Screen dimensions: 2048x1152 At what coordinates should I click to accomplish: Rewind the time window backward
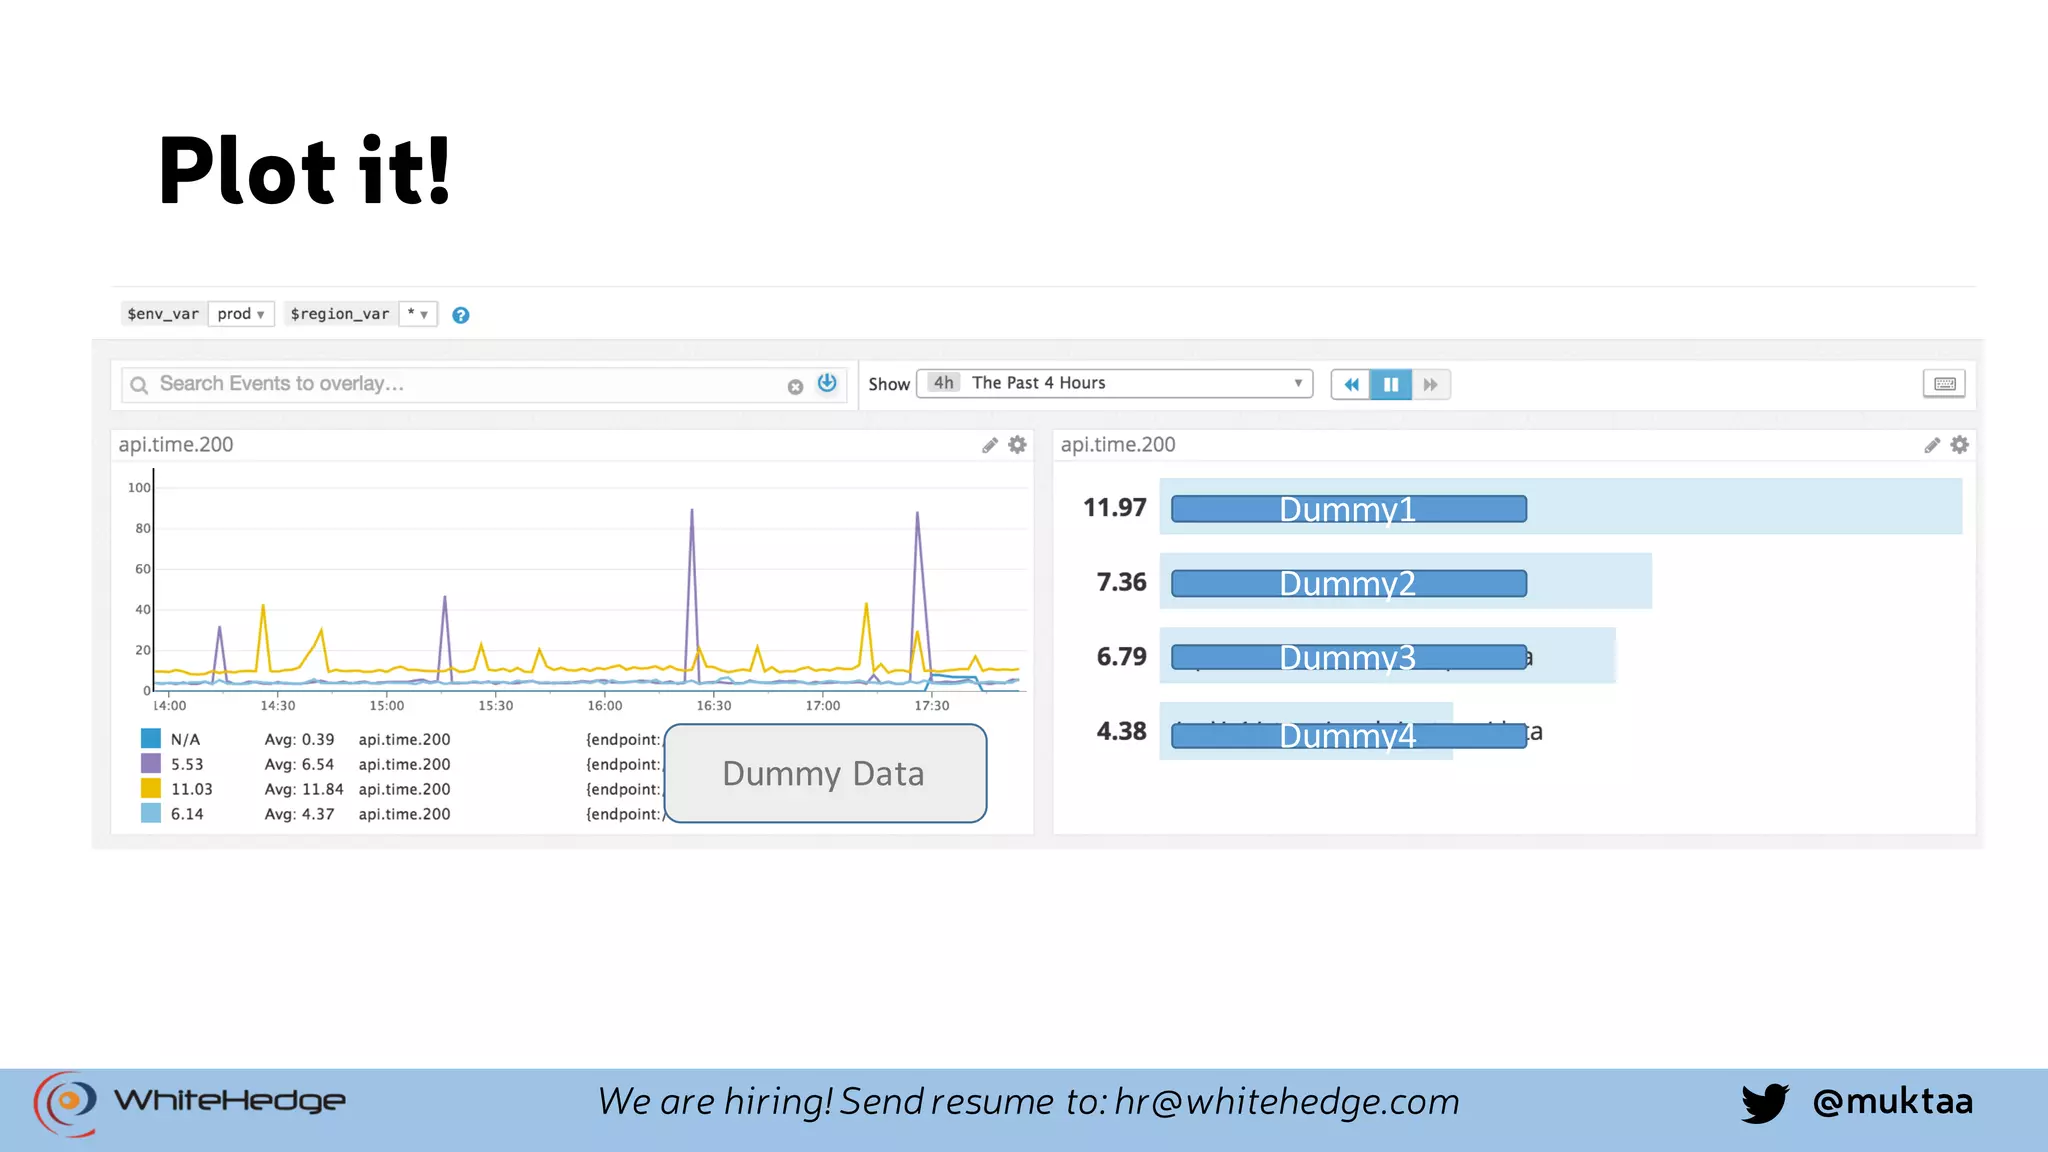point(1351,384)
